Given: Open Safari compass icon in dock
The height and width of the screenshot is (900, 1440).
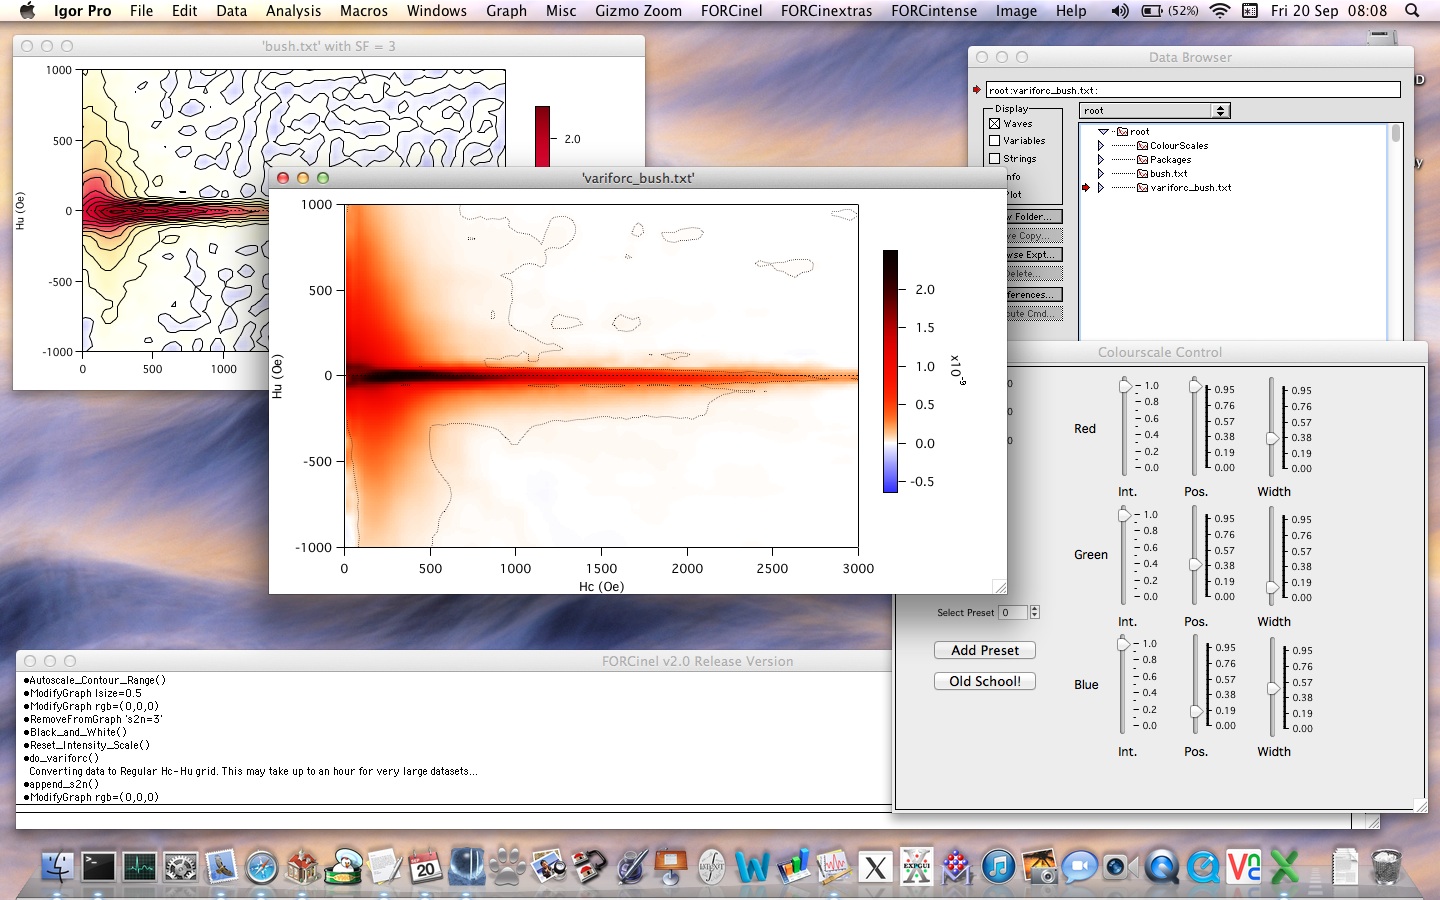Looking at the screenshot, I should (262, 867).
